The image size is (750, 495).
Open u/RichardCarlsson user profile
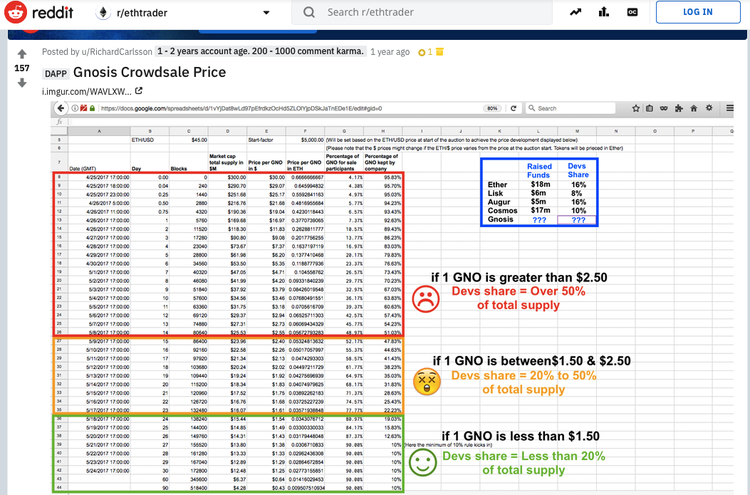[115, 52]
